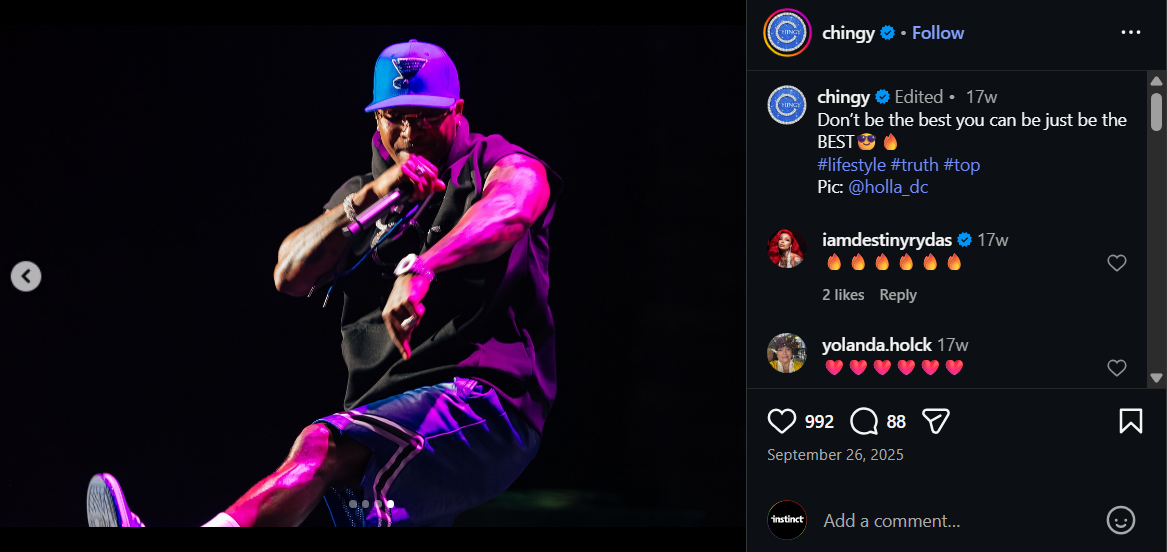Reply to iamdestinyrydas's comment
This screenshot has width=1167, height=552.
[898, 295]
